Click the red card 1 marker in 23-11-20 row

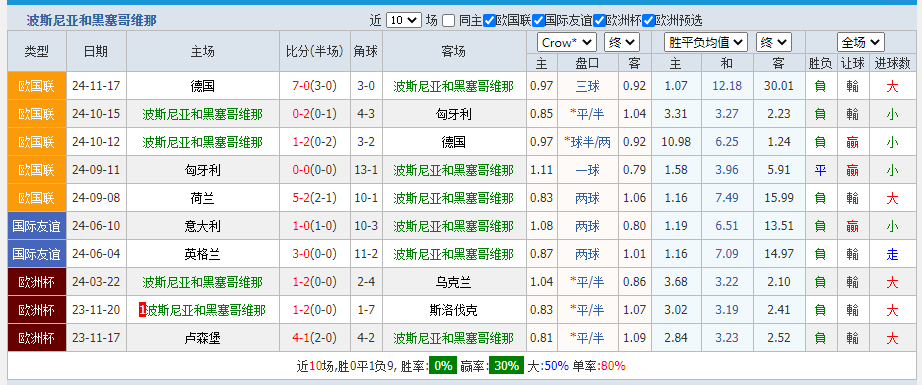[x=142, y=310]
